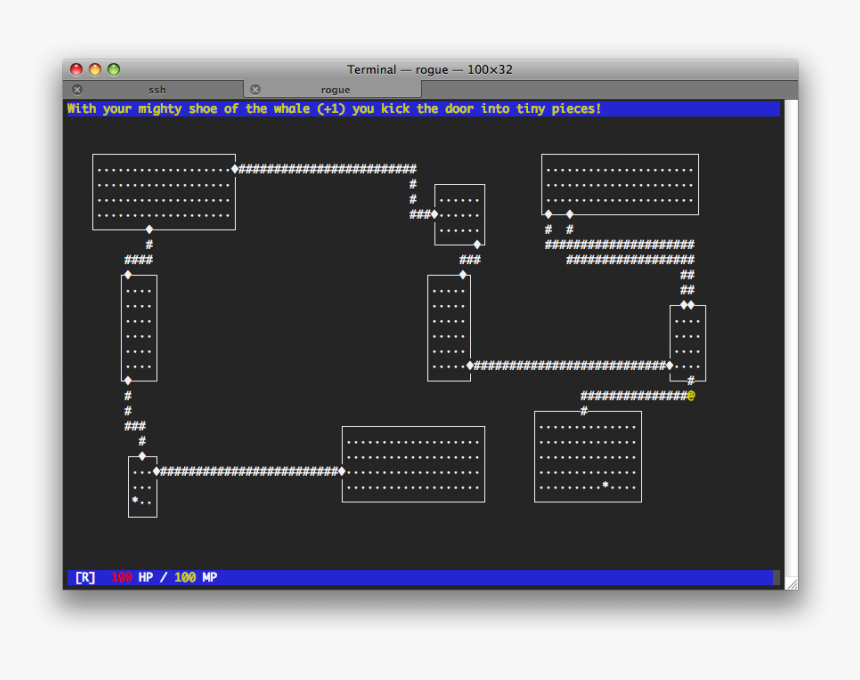Click the red close window button
This screenshot has width=860, height=680.
point(76,69)
